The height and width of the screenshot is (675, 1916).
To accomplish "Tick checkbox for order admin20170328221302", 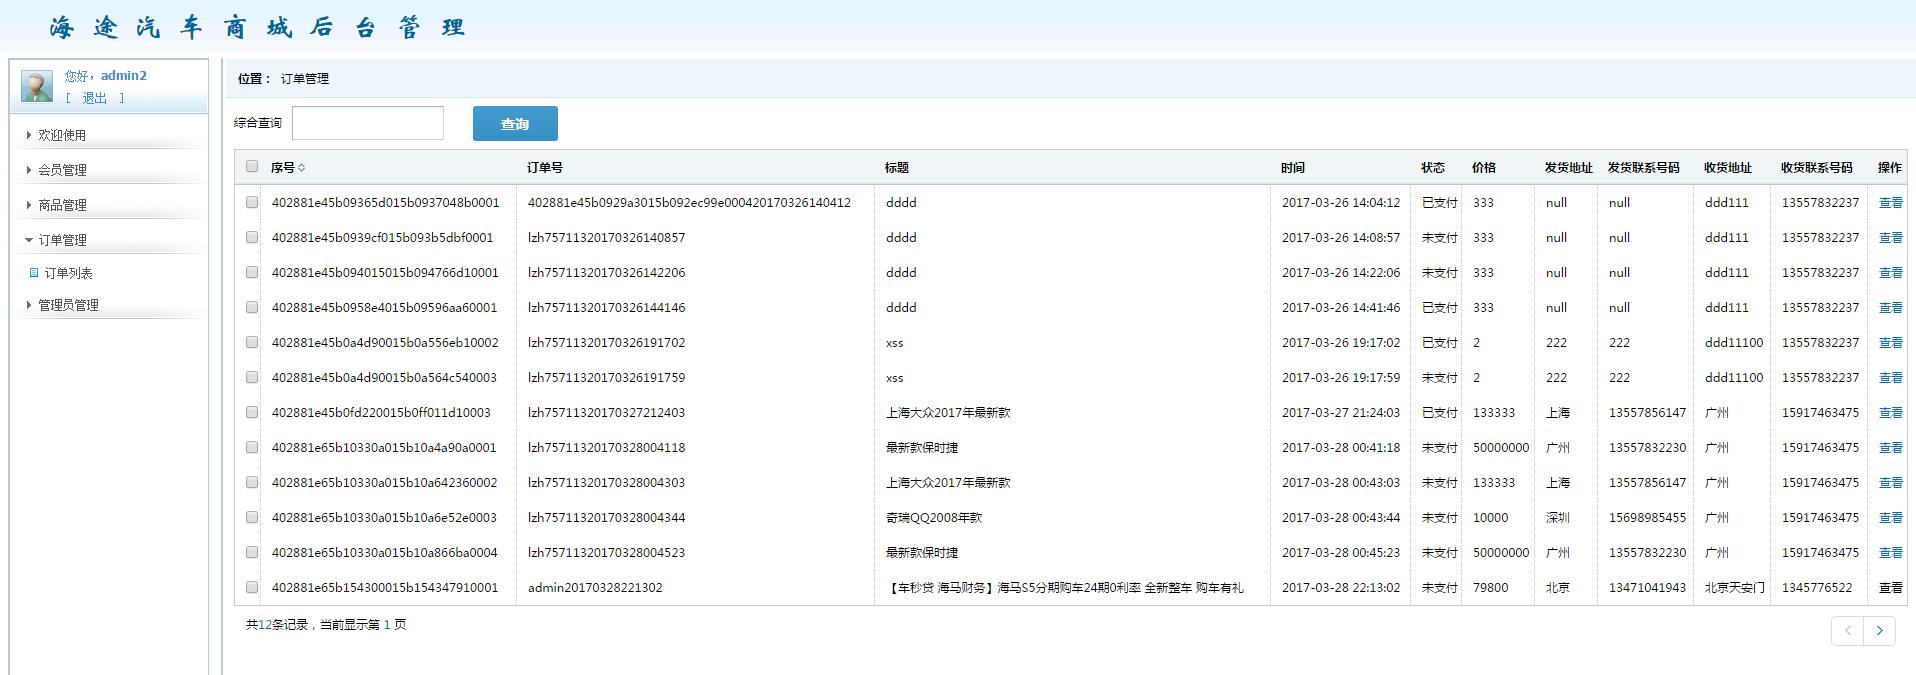I will pos(252,588).
